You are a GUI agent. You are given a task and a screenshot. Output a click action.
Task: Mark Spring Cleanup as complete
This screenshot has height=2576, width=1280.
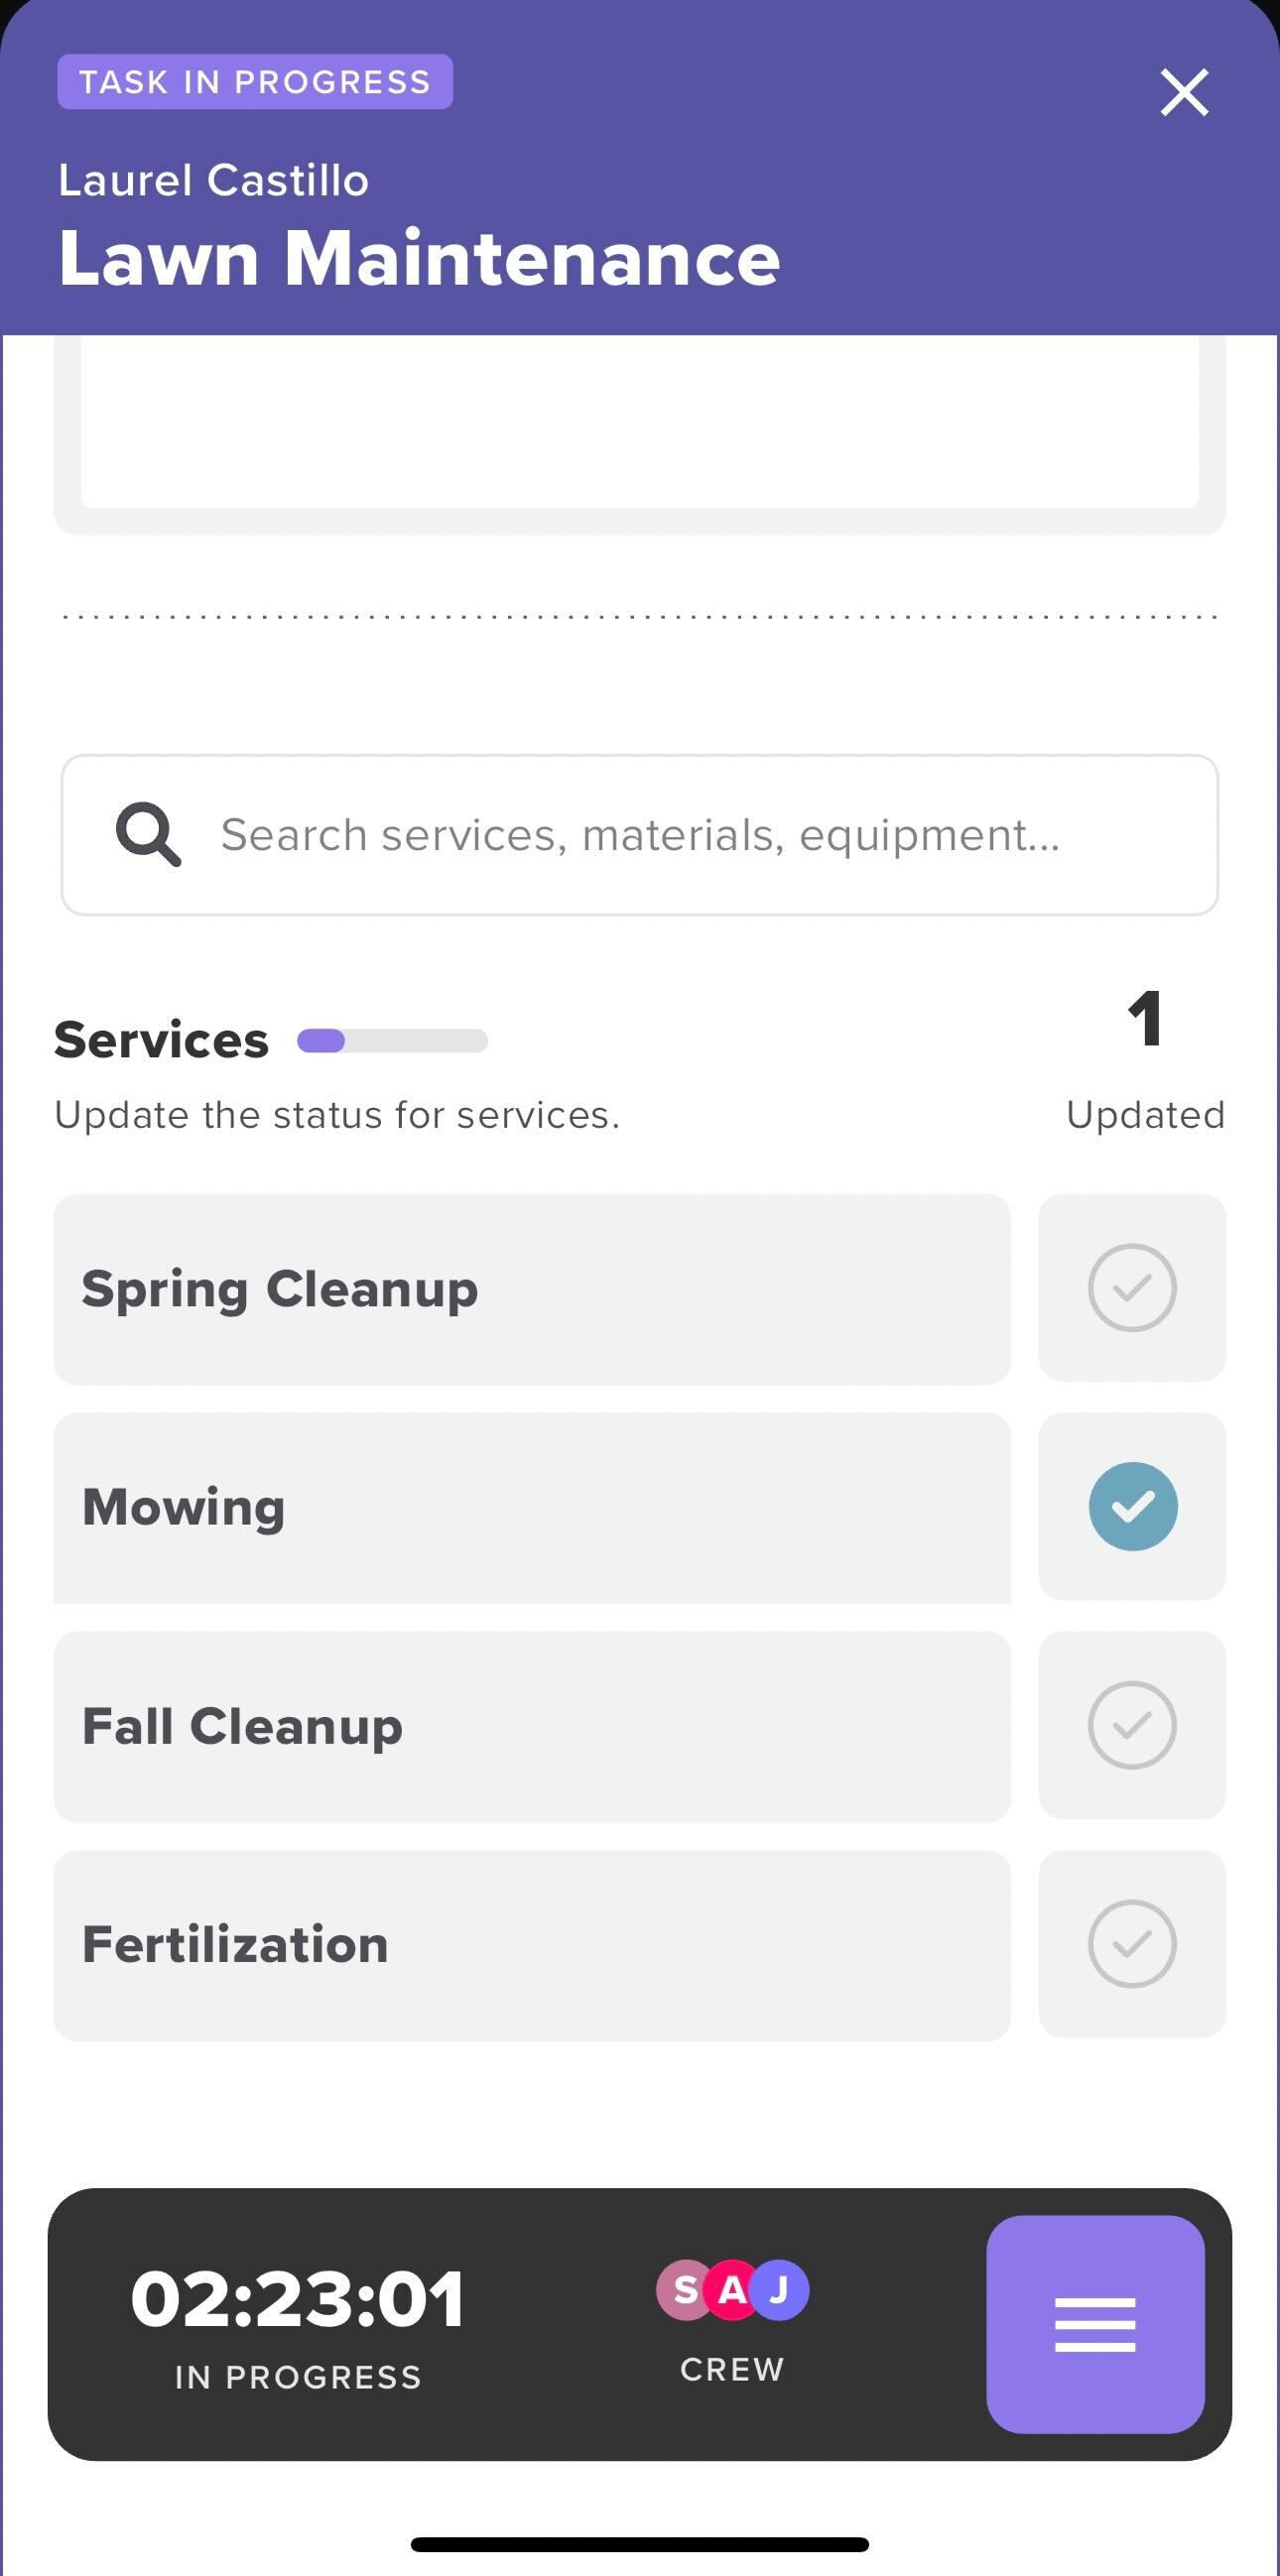pyautogui.click(x=1132, y=1288)
